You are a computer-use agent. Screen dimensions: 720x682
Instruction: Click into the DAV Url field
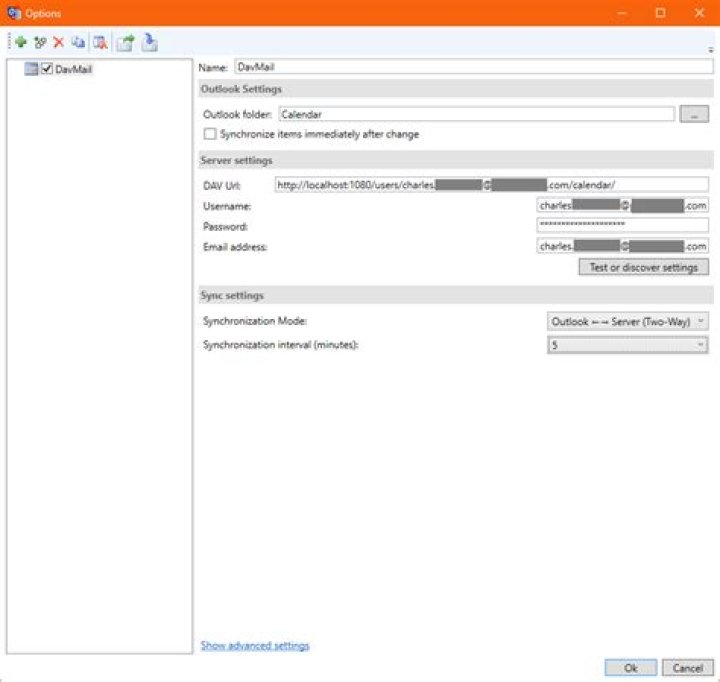491,185
